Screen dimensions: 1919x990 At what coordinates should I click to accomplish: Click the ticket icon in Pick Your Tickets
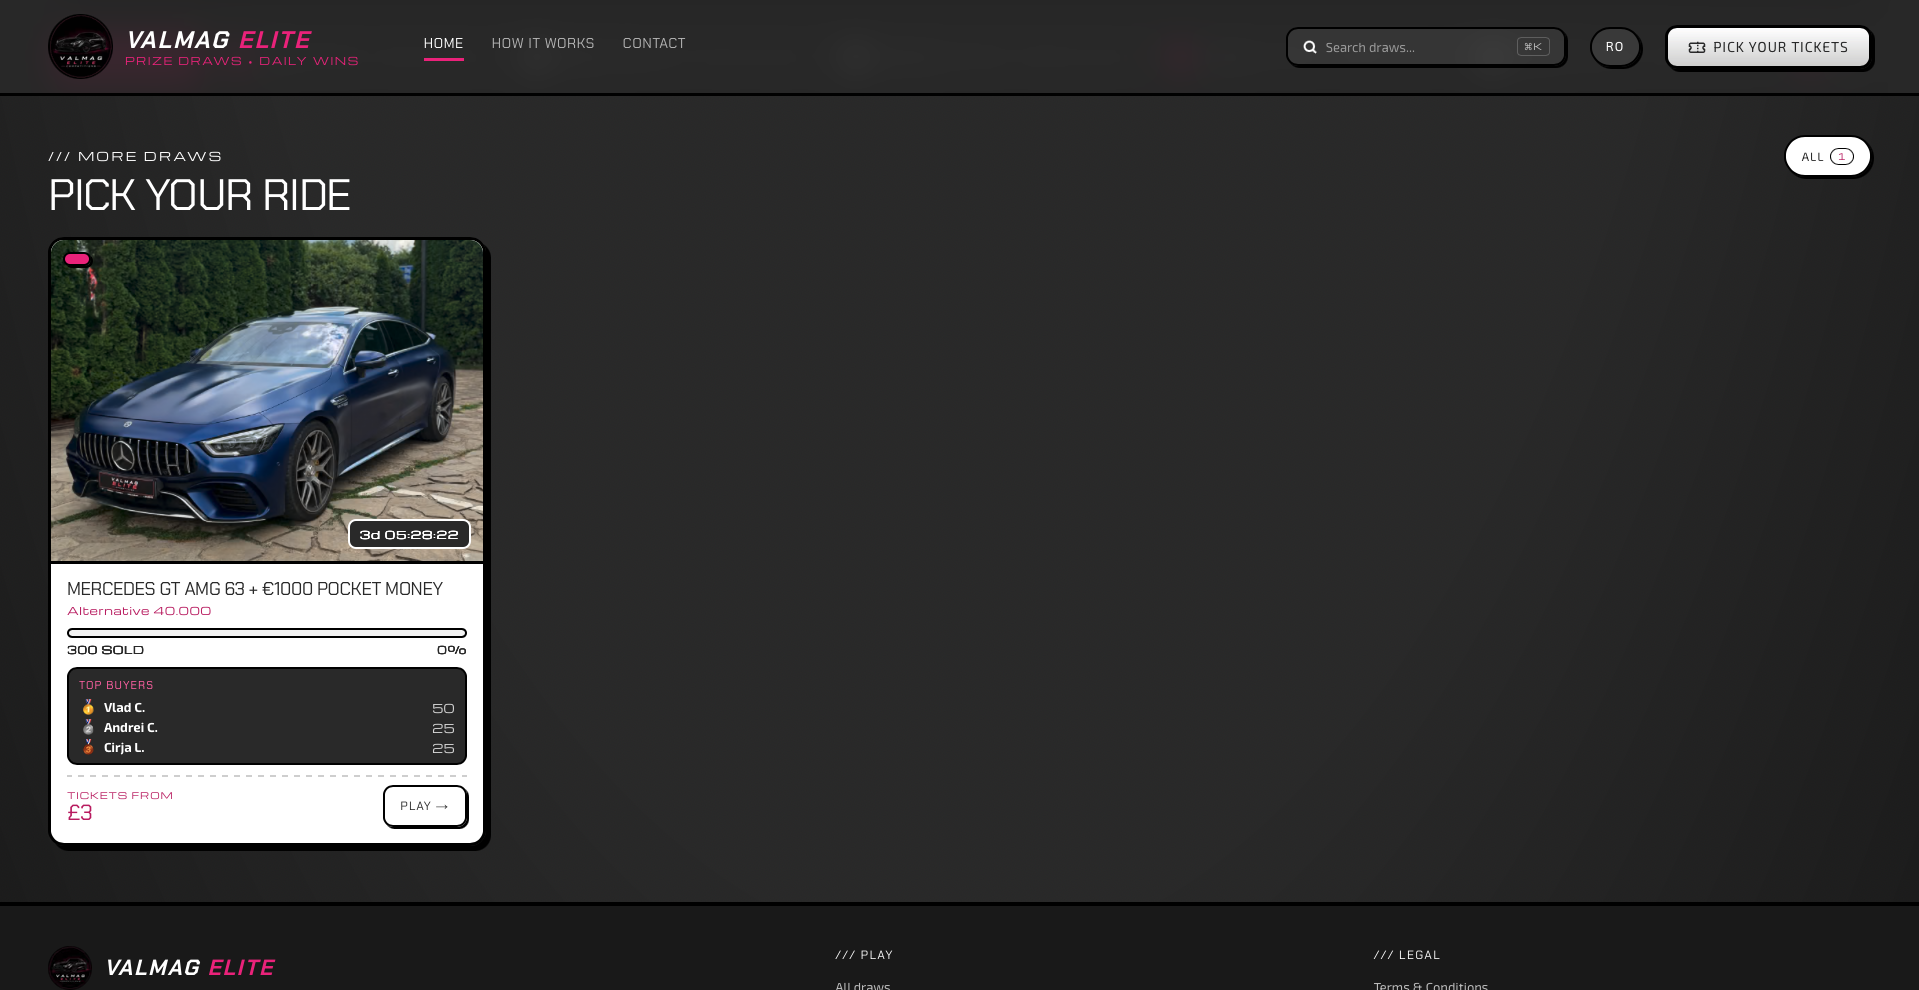pos(1696,47)
